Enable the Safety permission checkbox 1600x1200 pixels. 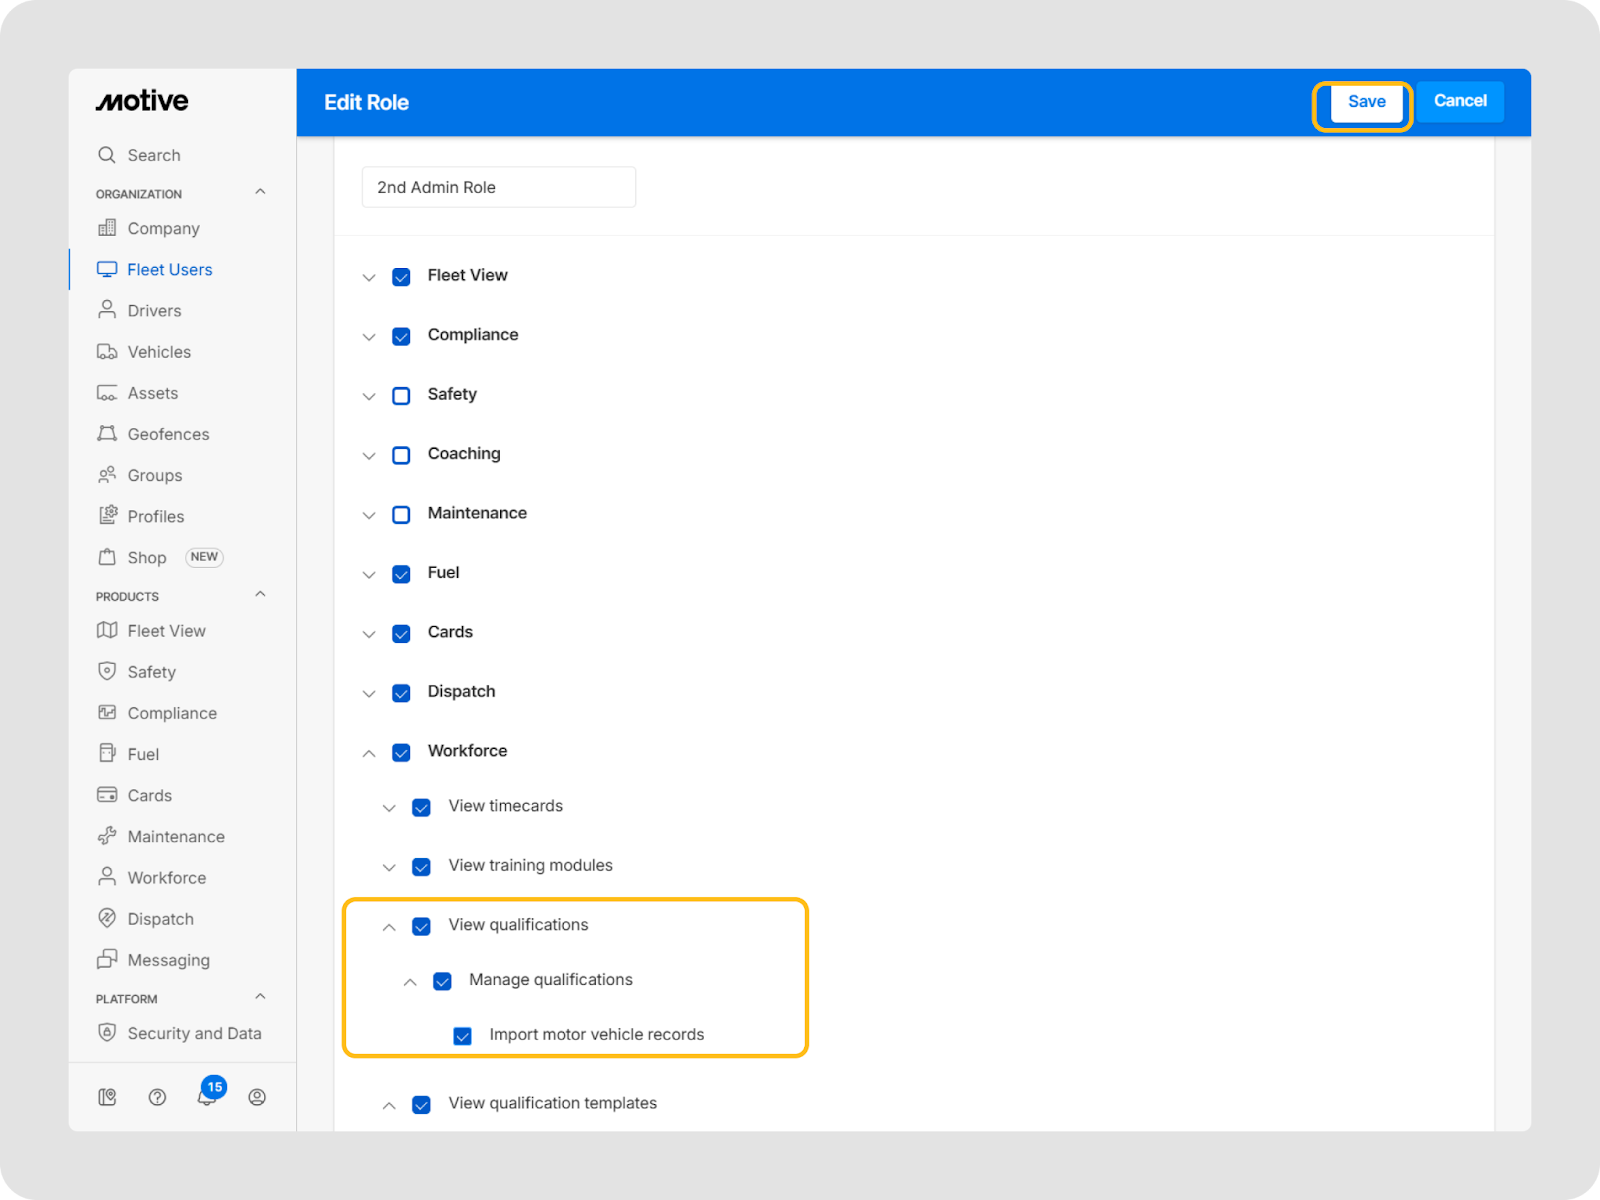tap(401, 396)
